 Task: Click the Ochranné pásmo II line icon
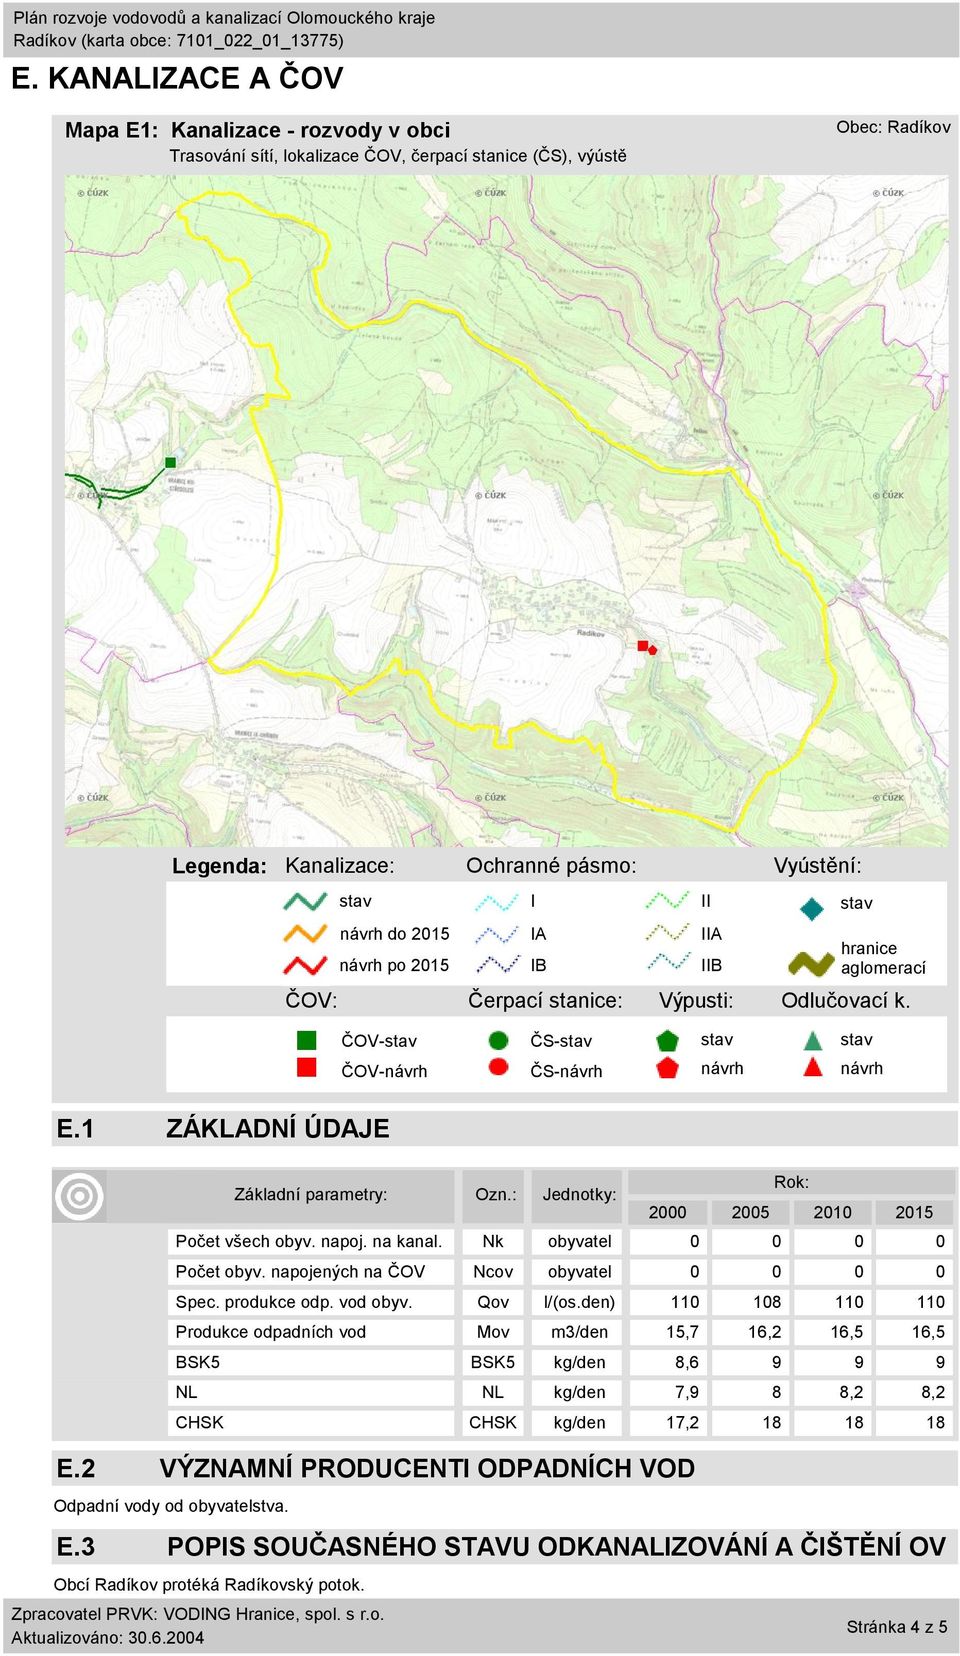(667, 901)
